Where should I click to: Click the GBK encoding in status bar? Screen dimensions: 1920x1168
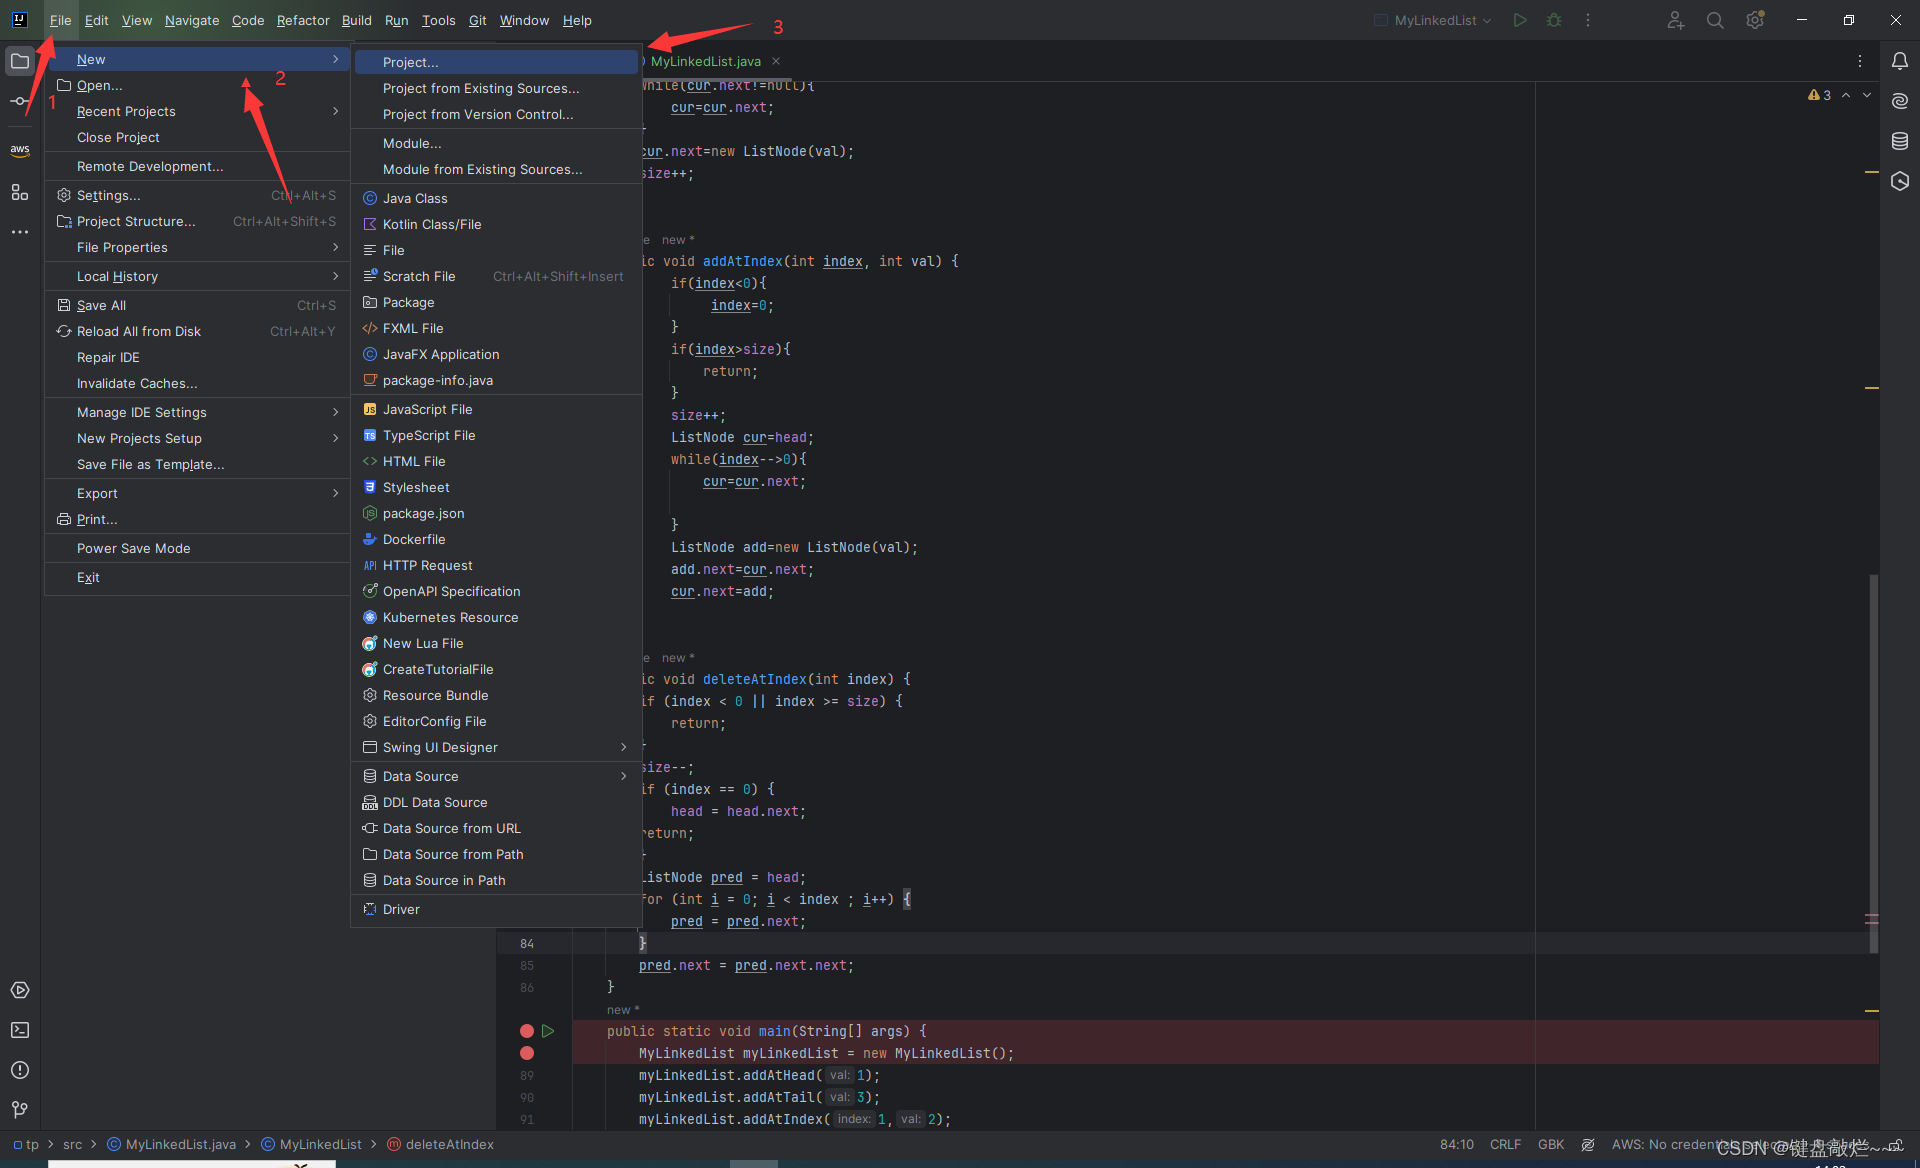pyautogui.click(x=1551, y=1144)
